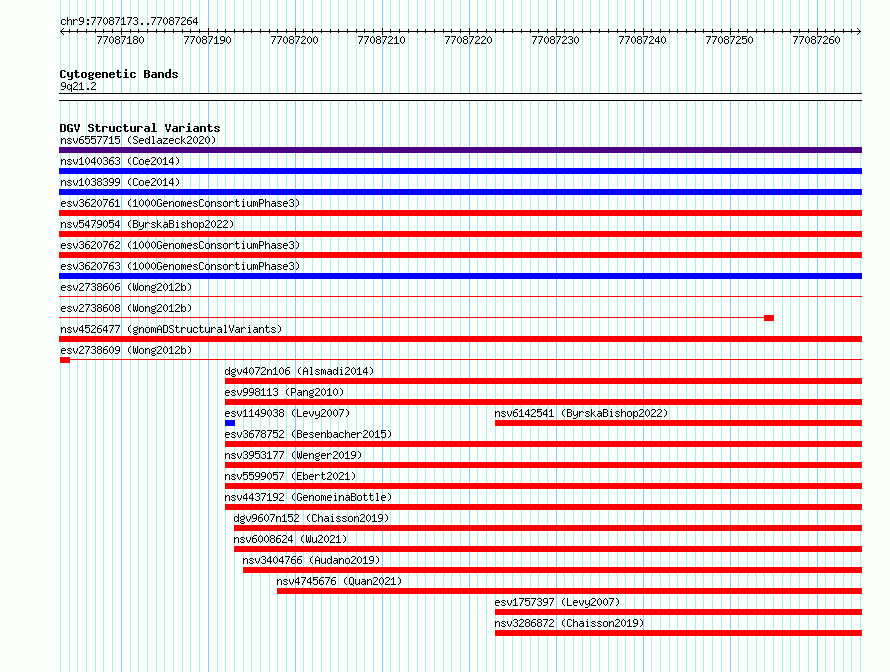The width and height of the screenshot is (890, 672).
Task: Select the red bar under nsv4745676
Action: (569, 591)
